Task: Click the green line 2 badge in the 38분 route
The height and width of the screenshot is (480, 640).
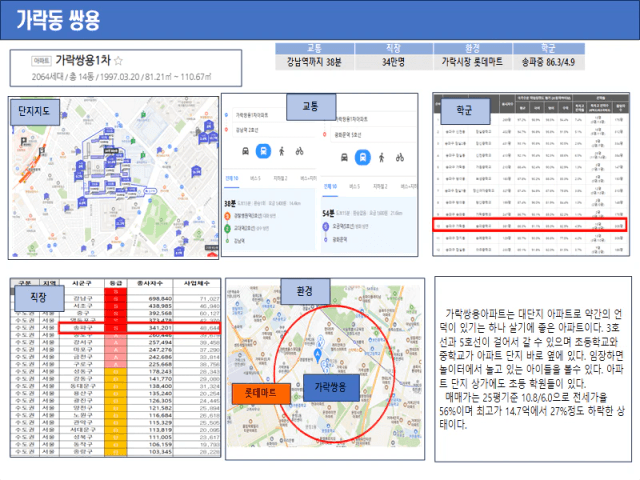Action: (228, 229)
